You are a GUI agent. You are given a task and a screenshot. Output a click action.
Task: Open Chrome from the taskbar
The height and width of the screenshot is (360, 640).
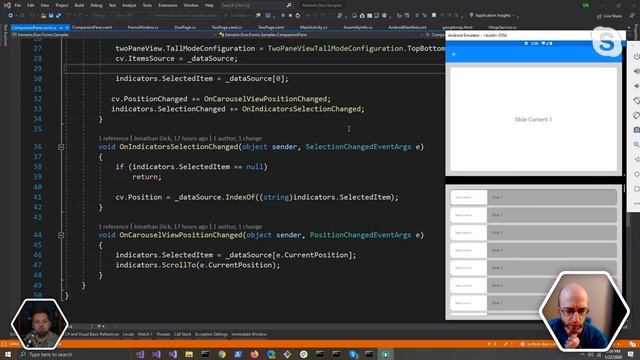pos(222,354)
